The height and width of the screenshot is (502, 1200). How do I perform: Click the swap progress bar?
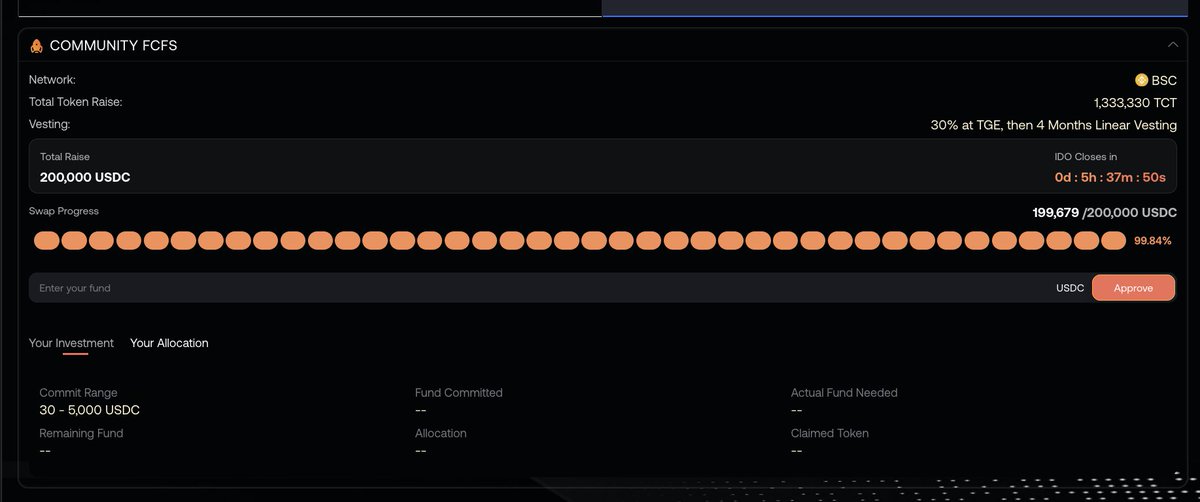[x=580, y=240]
